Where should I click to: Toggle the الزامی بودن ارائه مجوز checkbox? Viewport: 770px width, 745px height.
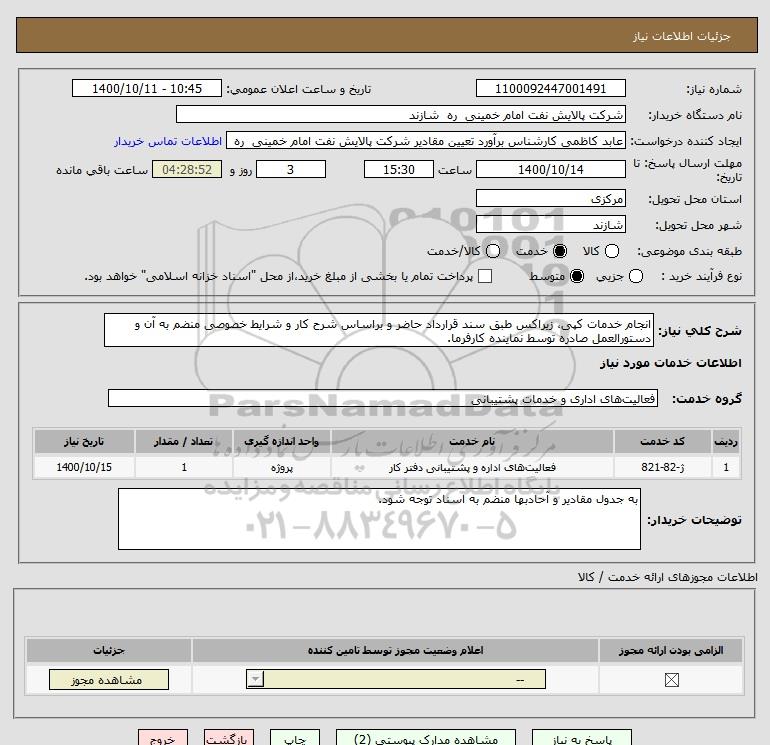(671, 680)
